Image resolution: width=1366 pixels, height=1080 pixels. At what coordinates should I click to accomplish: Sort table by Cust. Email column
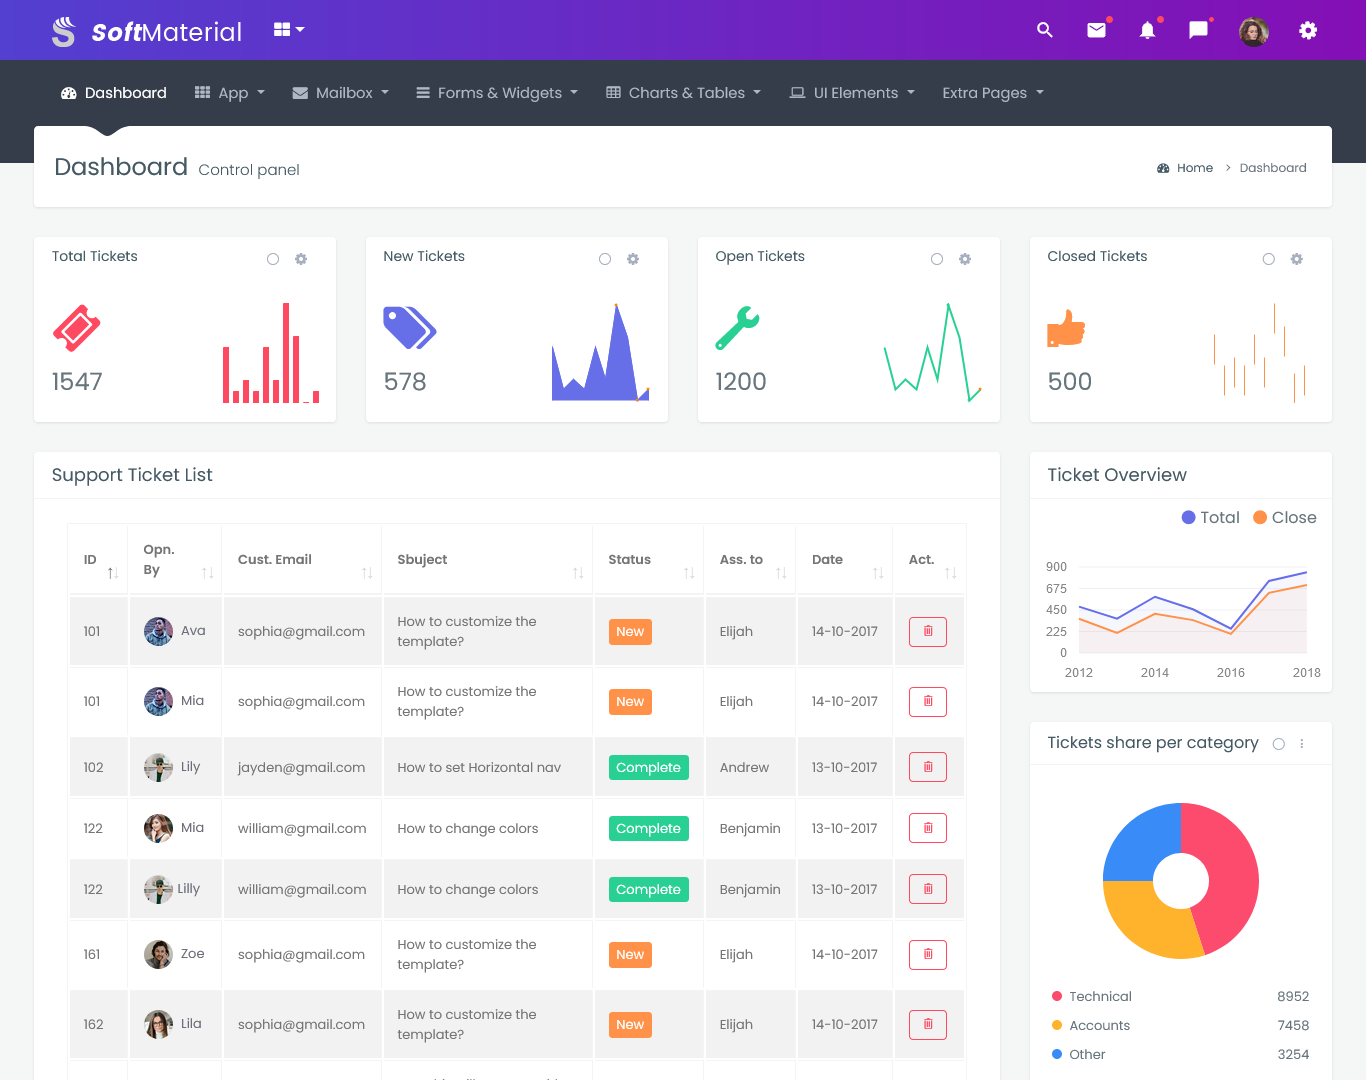[302, 560]
